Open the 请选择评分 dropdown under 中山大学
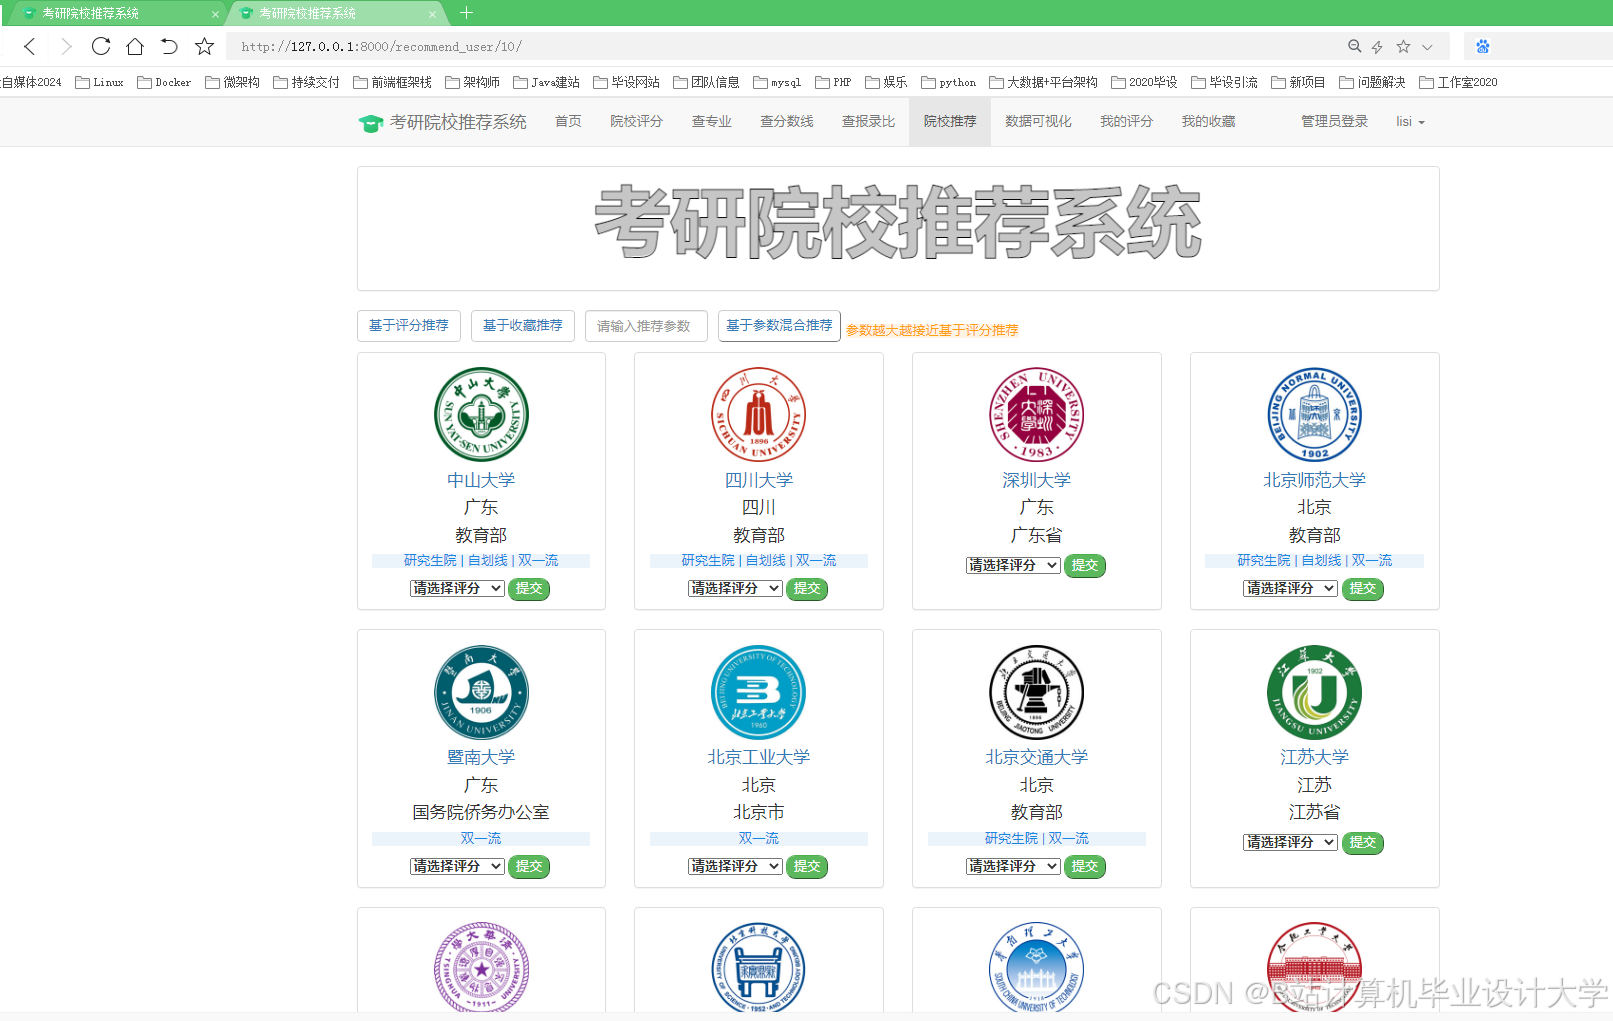The image size is (1613, 1021). [457, 588]
